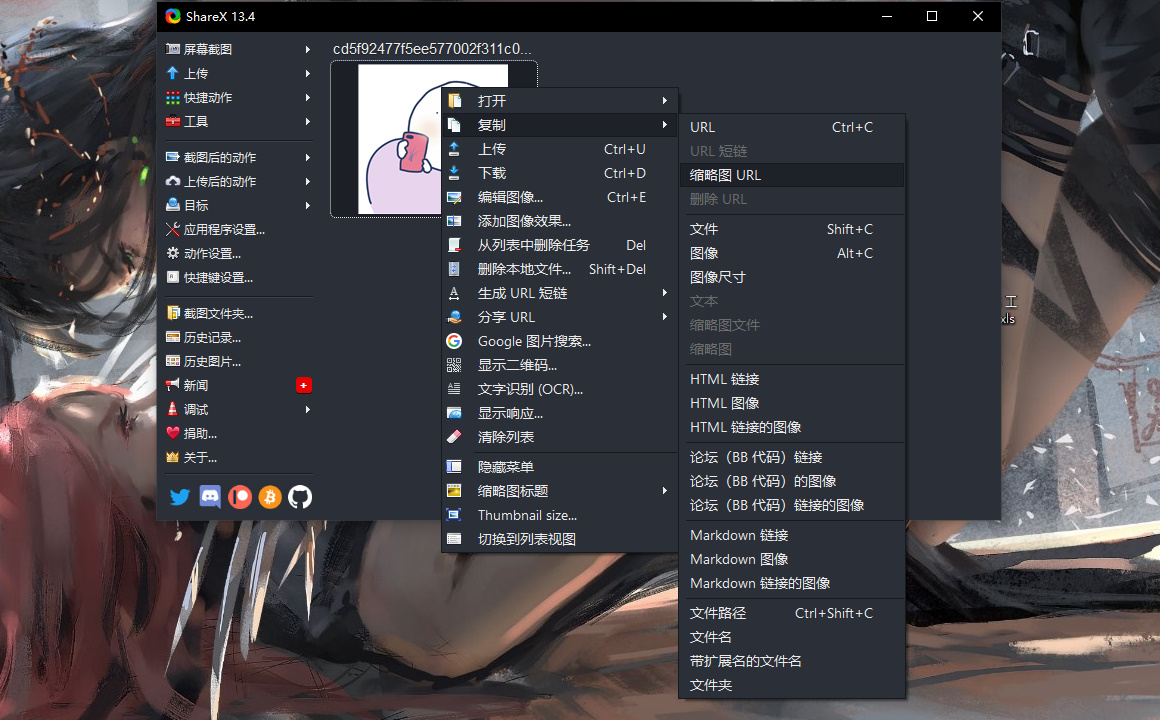The image size is (1160, 720).
Task: Click the 文字识别 (OCR) icon
Action: tap(454, 389)
